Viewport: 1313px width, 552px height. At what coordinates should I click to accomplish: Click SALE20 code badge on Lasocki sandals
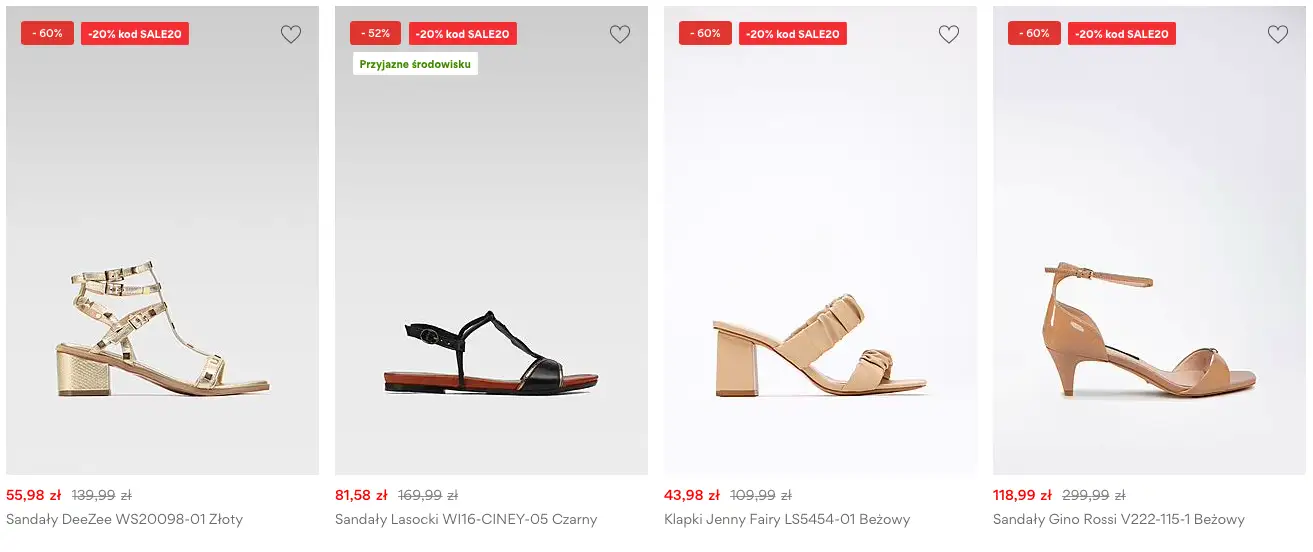463,34
